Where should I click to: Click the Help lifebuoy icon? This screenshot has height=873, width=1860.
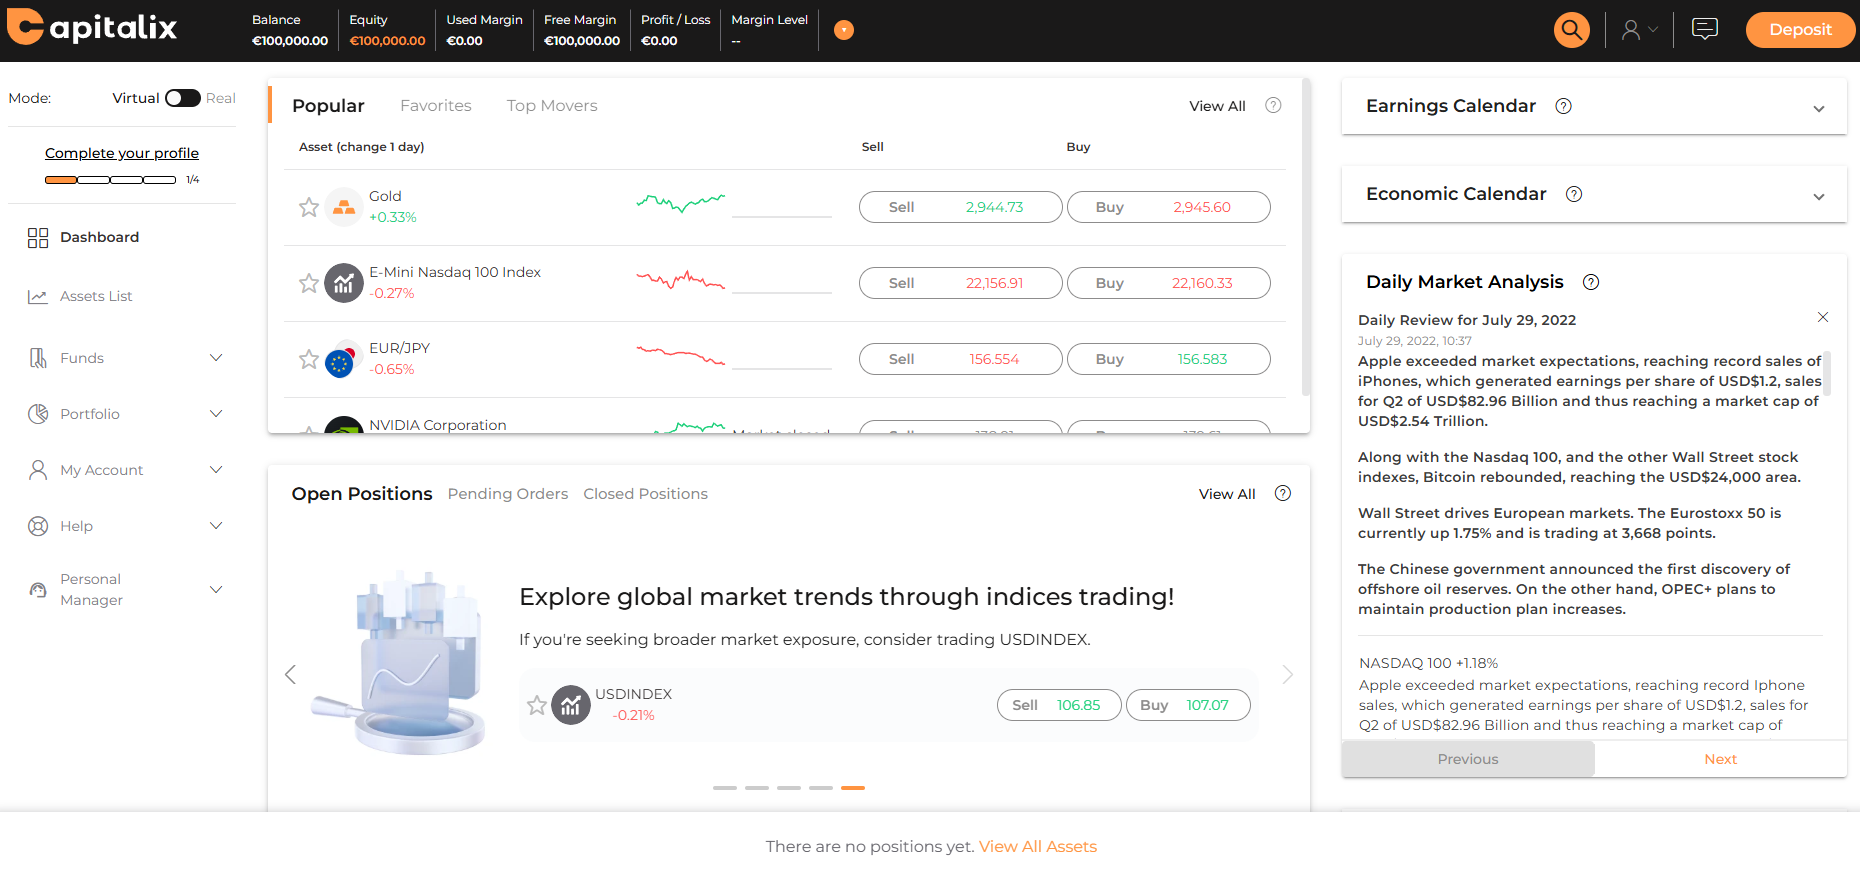[38, 526]
